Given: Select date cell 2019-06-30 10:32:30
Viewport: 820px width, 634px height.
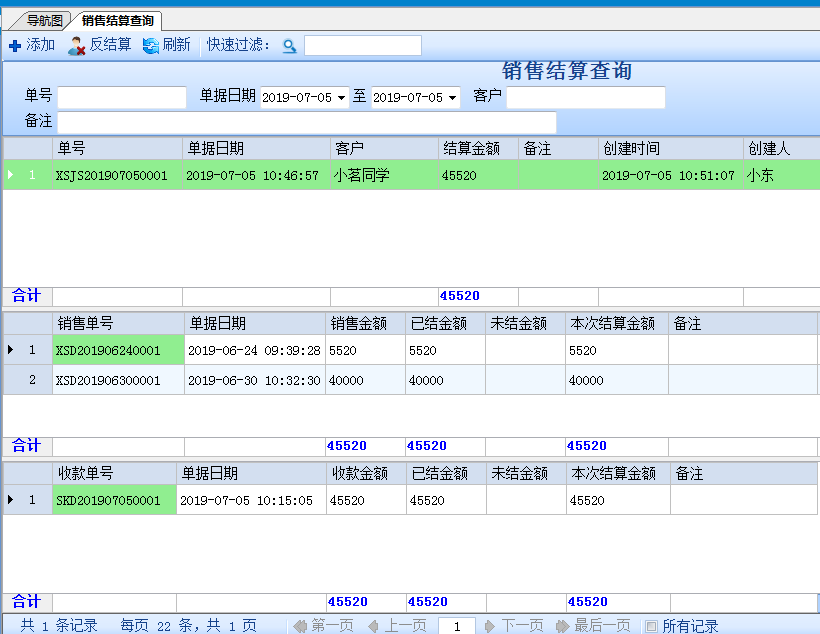Looking at the screenshot, I should click(255, 380).
